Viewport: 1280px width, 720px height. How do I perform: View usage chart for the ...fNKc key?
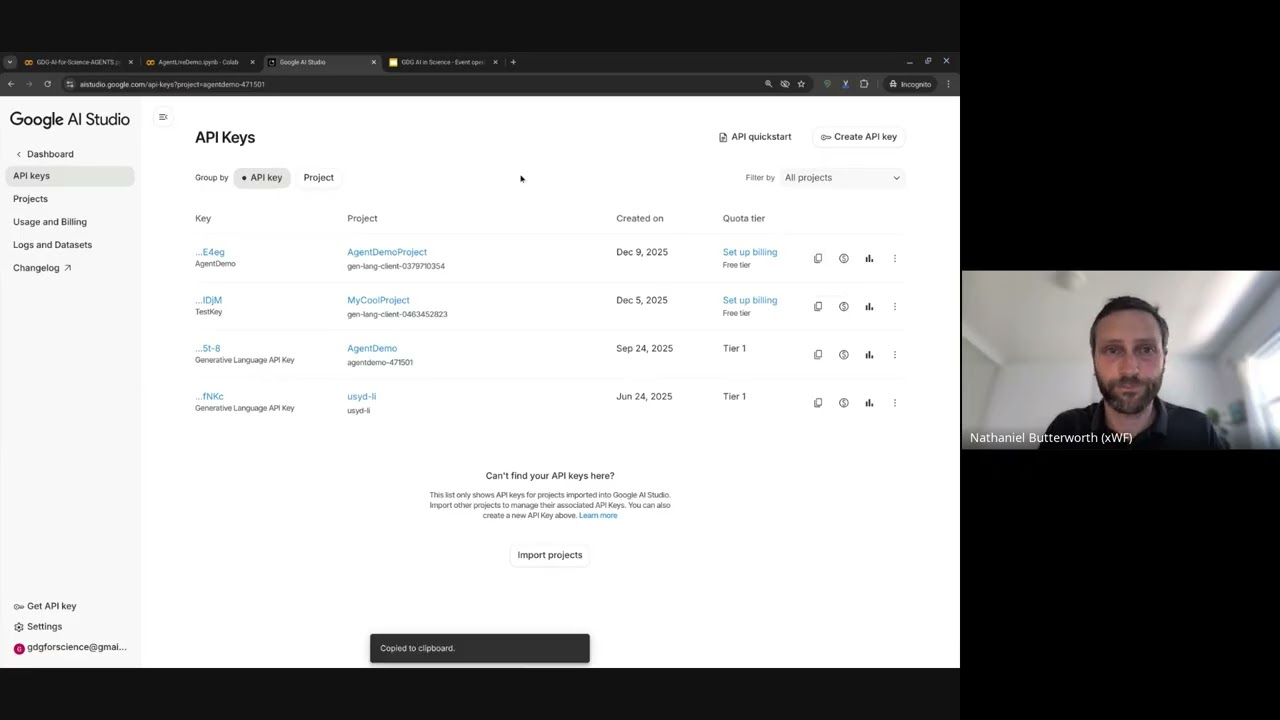pyautogui.click(x=869, y=403)
